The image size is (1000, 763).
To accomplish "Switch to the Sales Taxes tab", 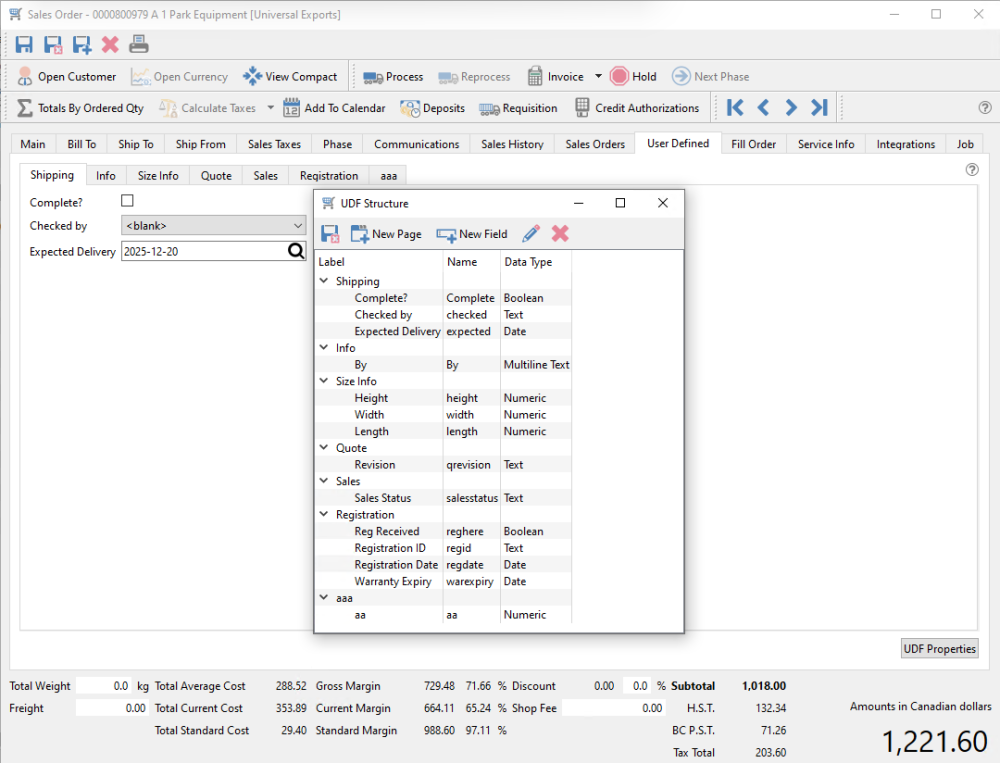I will point(274,144).
